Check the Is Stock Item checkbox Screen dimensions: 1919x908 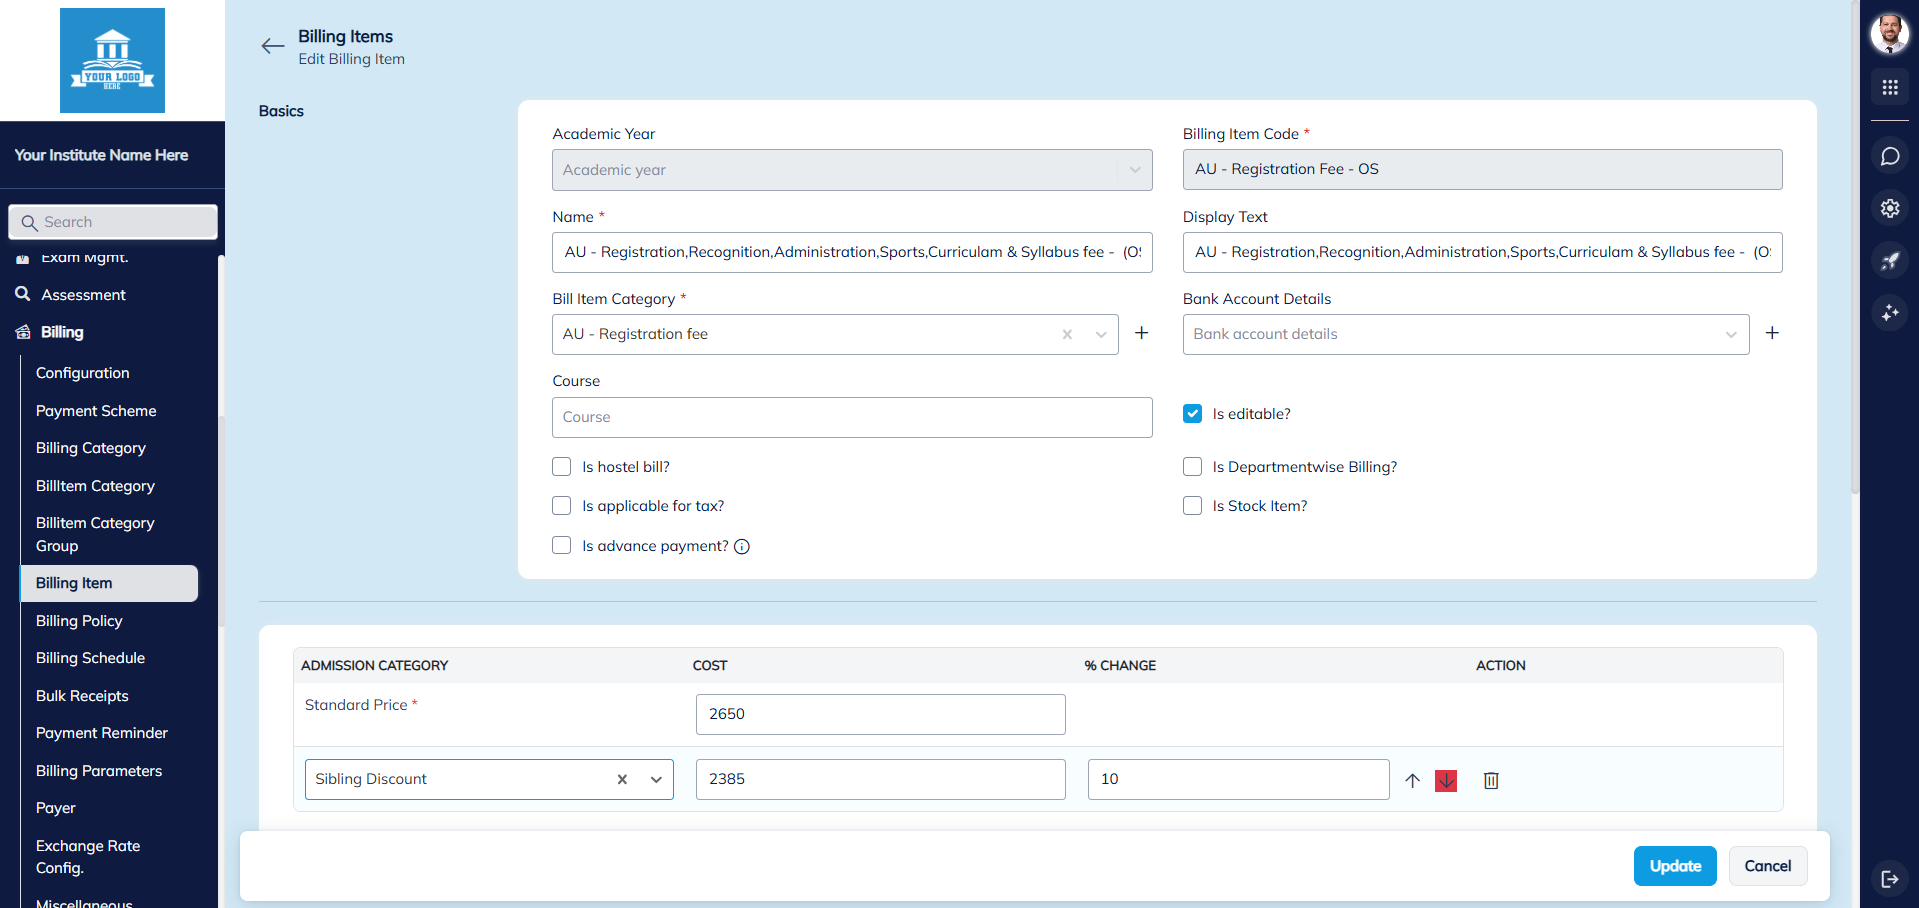tap(1192, 505)
